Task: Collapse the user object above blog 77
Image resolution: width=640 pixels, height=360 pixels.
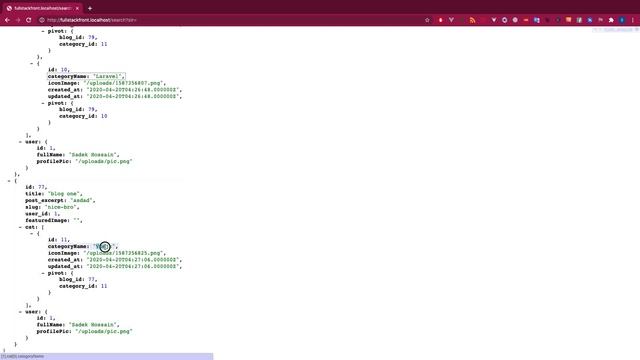Action: click(20, 142)
